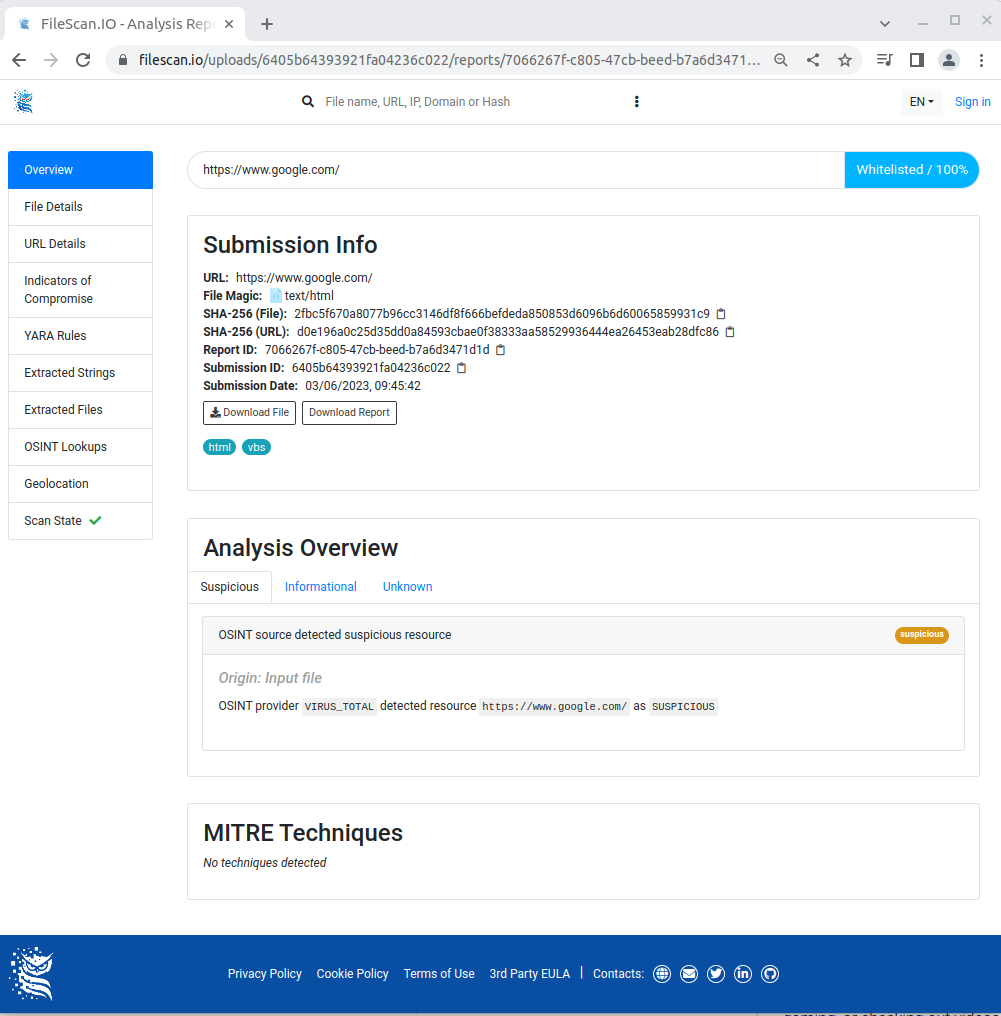Open Indicators of Compromise section
Image resolution: width=1001 pixels, height=1016 pixels.
click(80, 290)
